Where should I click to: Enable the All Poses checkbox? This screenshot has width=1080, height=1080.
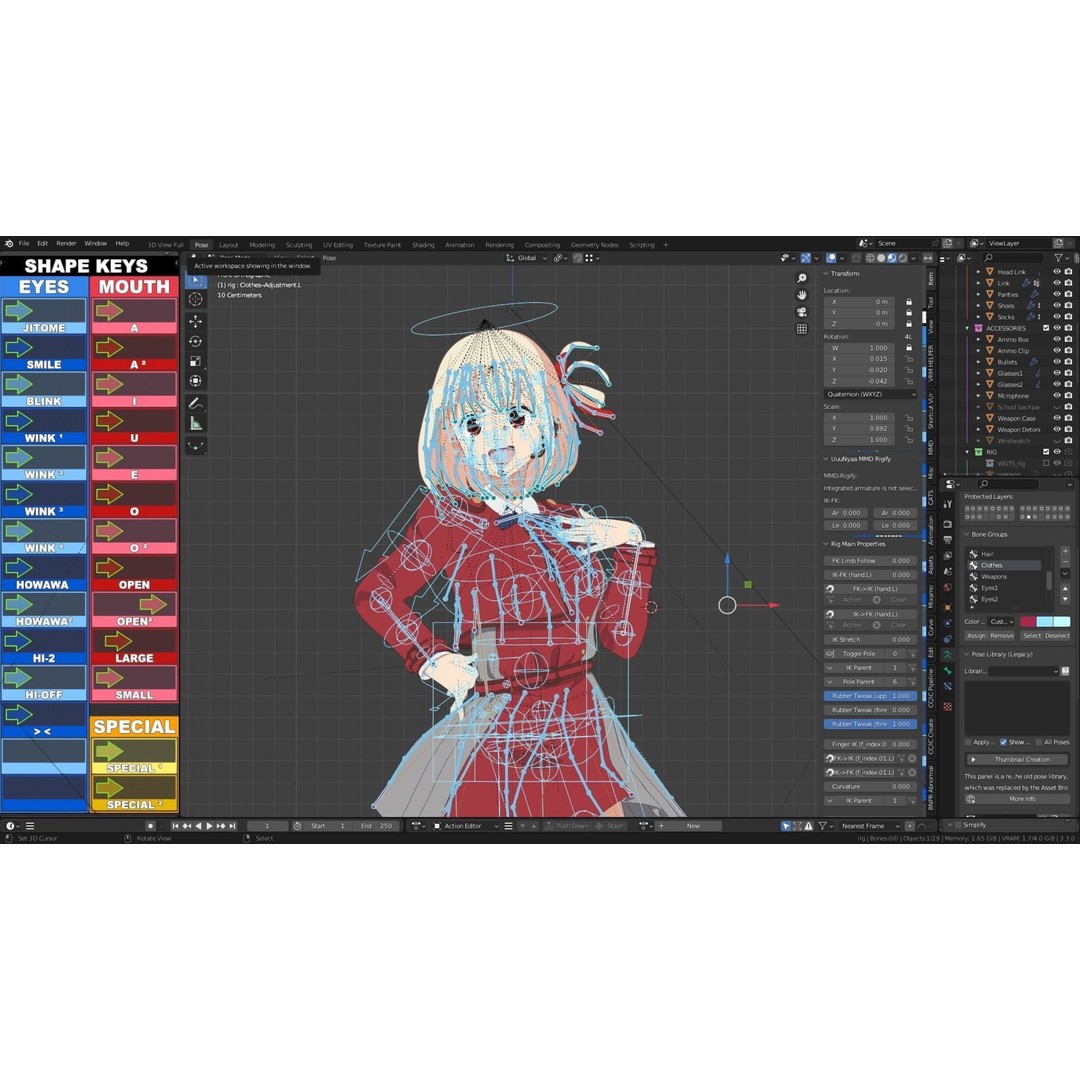click(x=1038, y=742)
